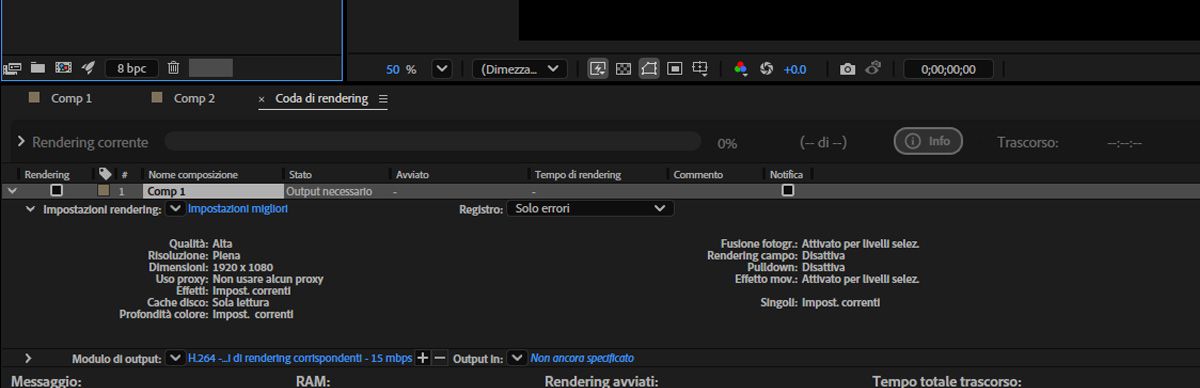Image resolution: width=1200 pixels, height=388 pixels.
Task: Collapse the Comp 1 render item arrow
Action: point(11,190)
